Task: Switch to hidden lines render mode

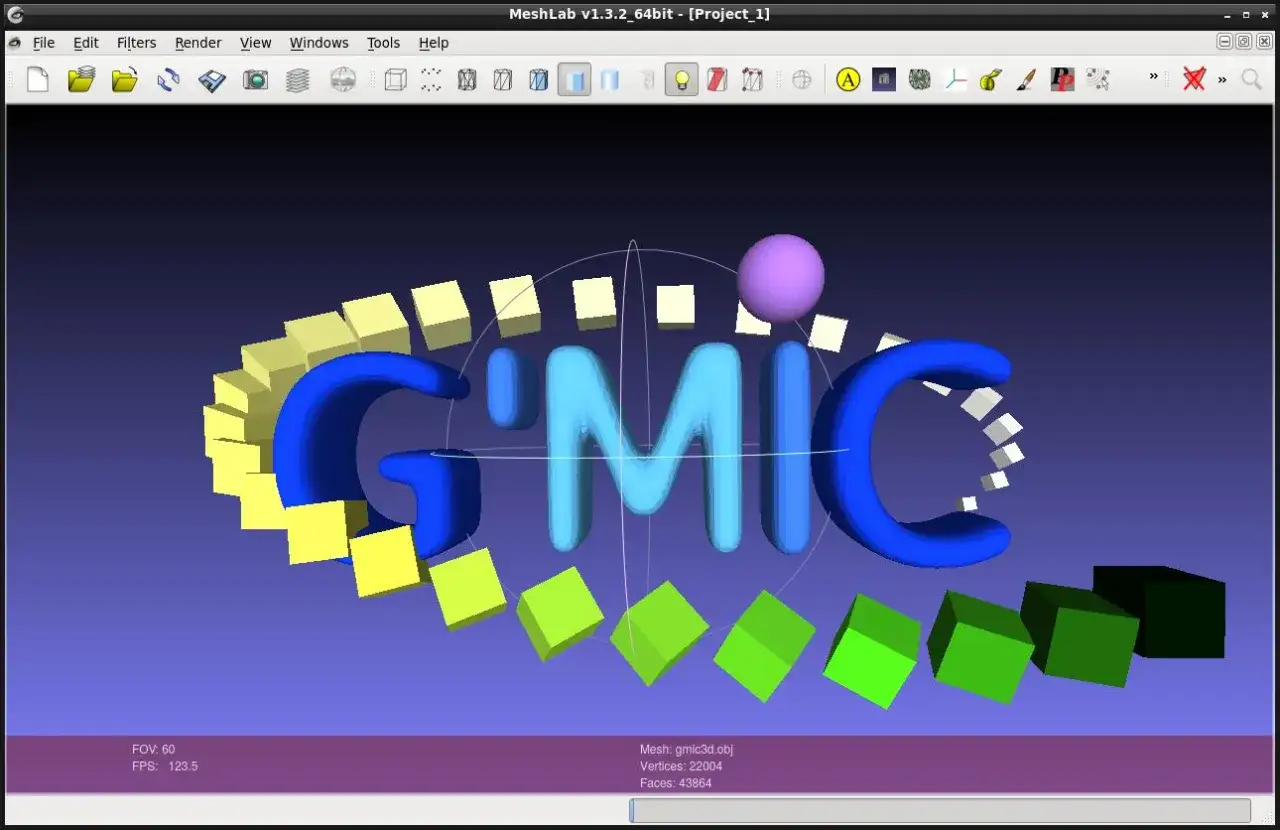Action: point(503,79)
